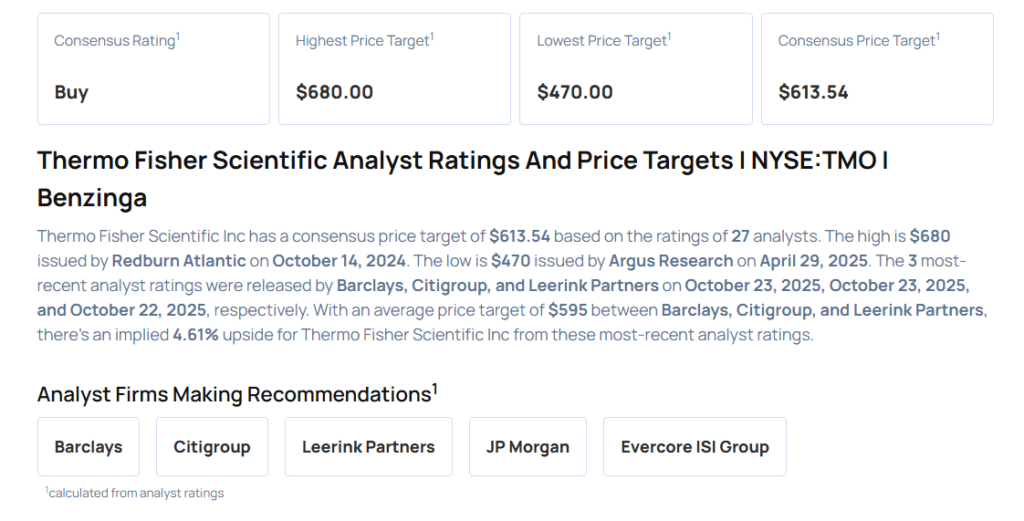Click the $680.00 highest price target value
The width and height of the screenshot is (1024, 521).
pos(334,92)
